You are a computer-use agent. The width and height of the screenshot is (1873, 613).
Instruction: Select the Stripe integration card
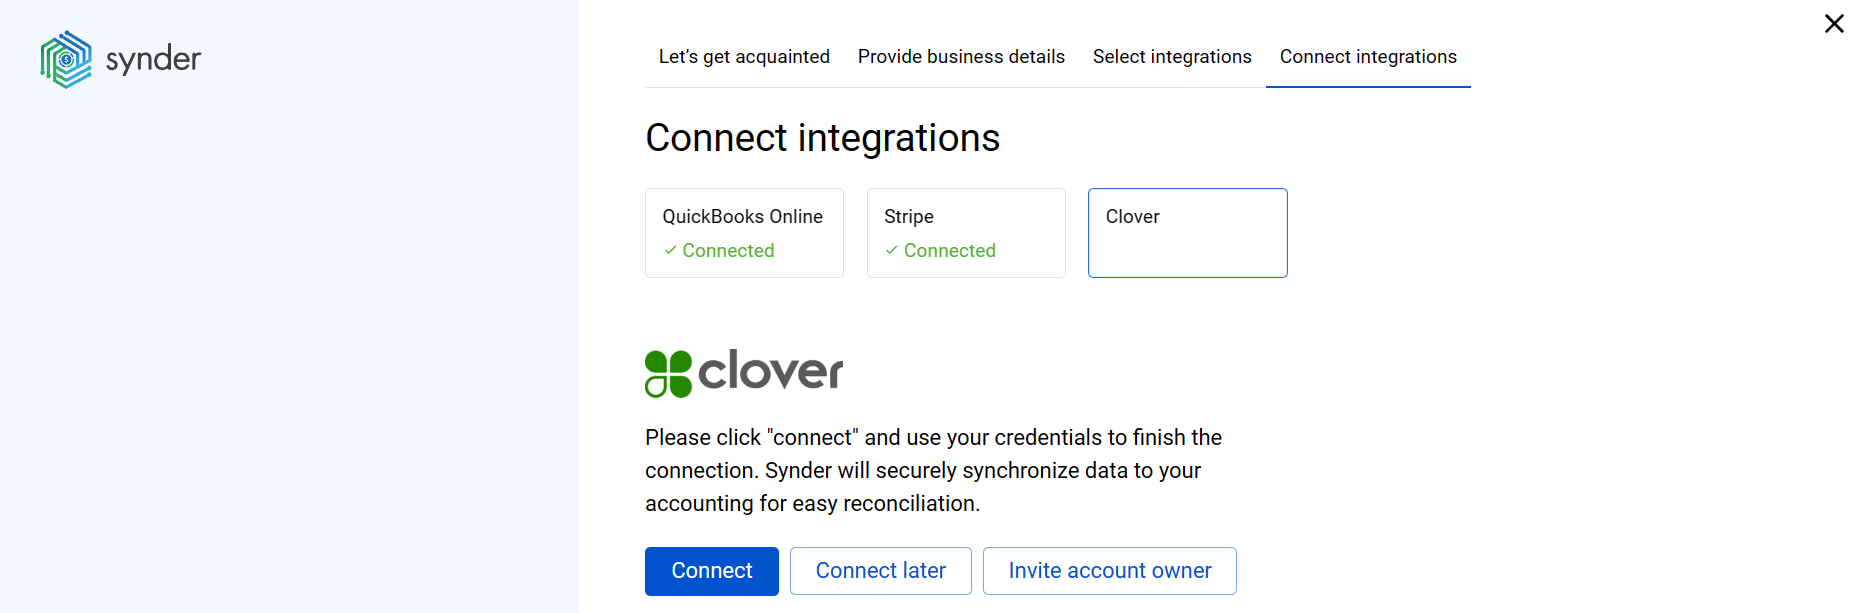coord(965,232)
